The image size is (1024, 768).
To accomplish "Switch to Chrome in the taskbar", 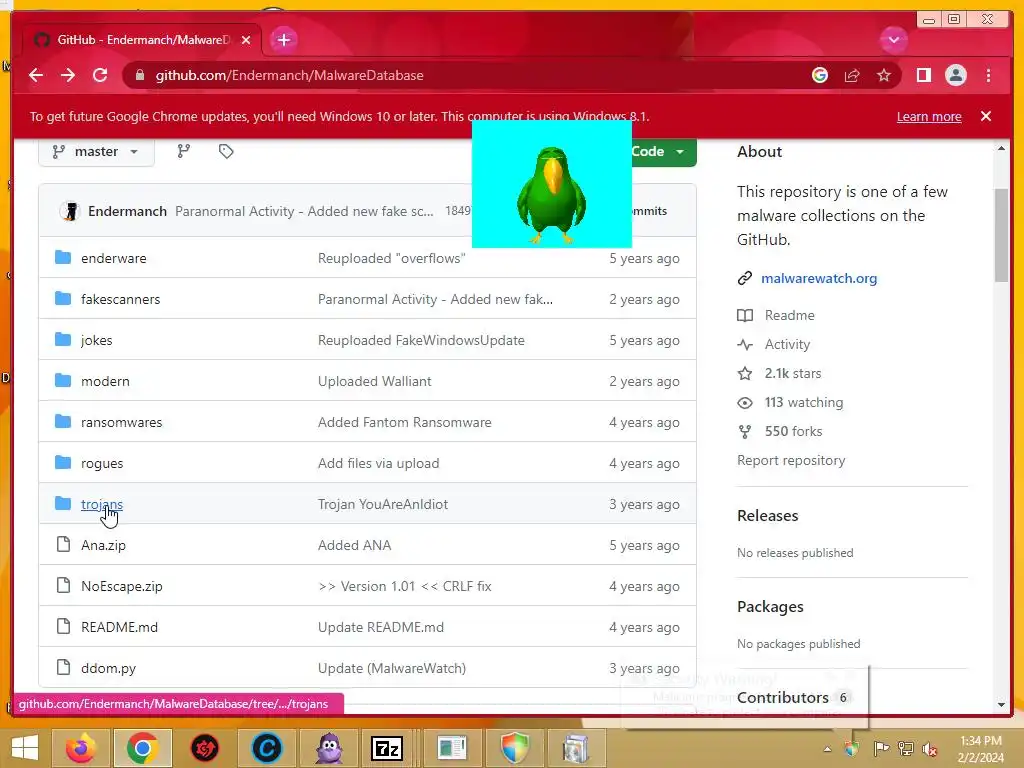I will pos(142,748).
